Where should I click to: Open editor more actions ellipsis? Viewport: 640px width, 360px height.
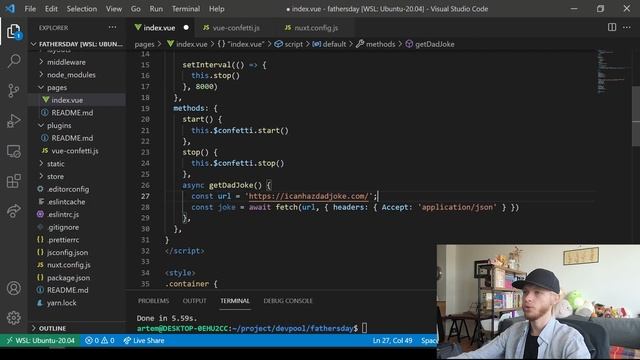627,27
